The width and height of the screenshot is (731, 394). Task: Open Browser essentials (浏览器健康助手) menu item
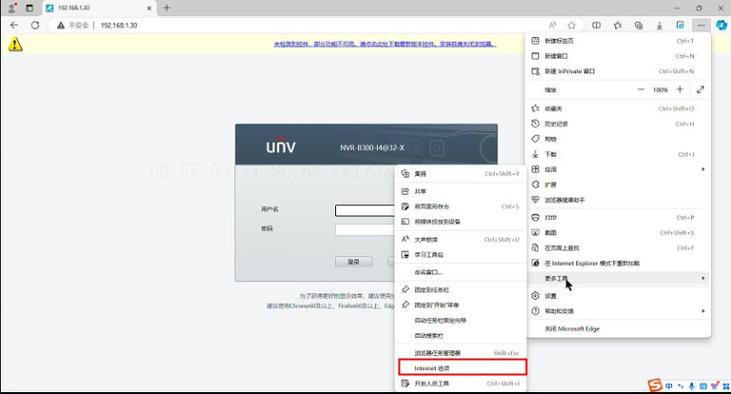(x=618, y=200)
